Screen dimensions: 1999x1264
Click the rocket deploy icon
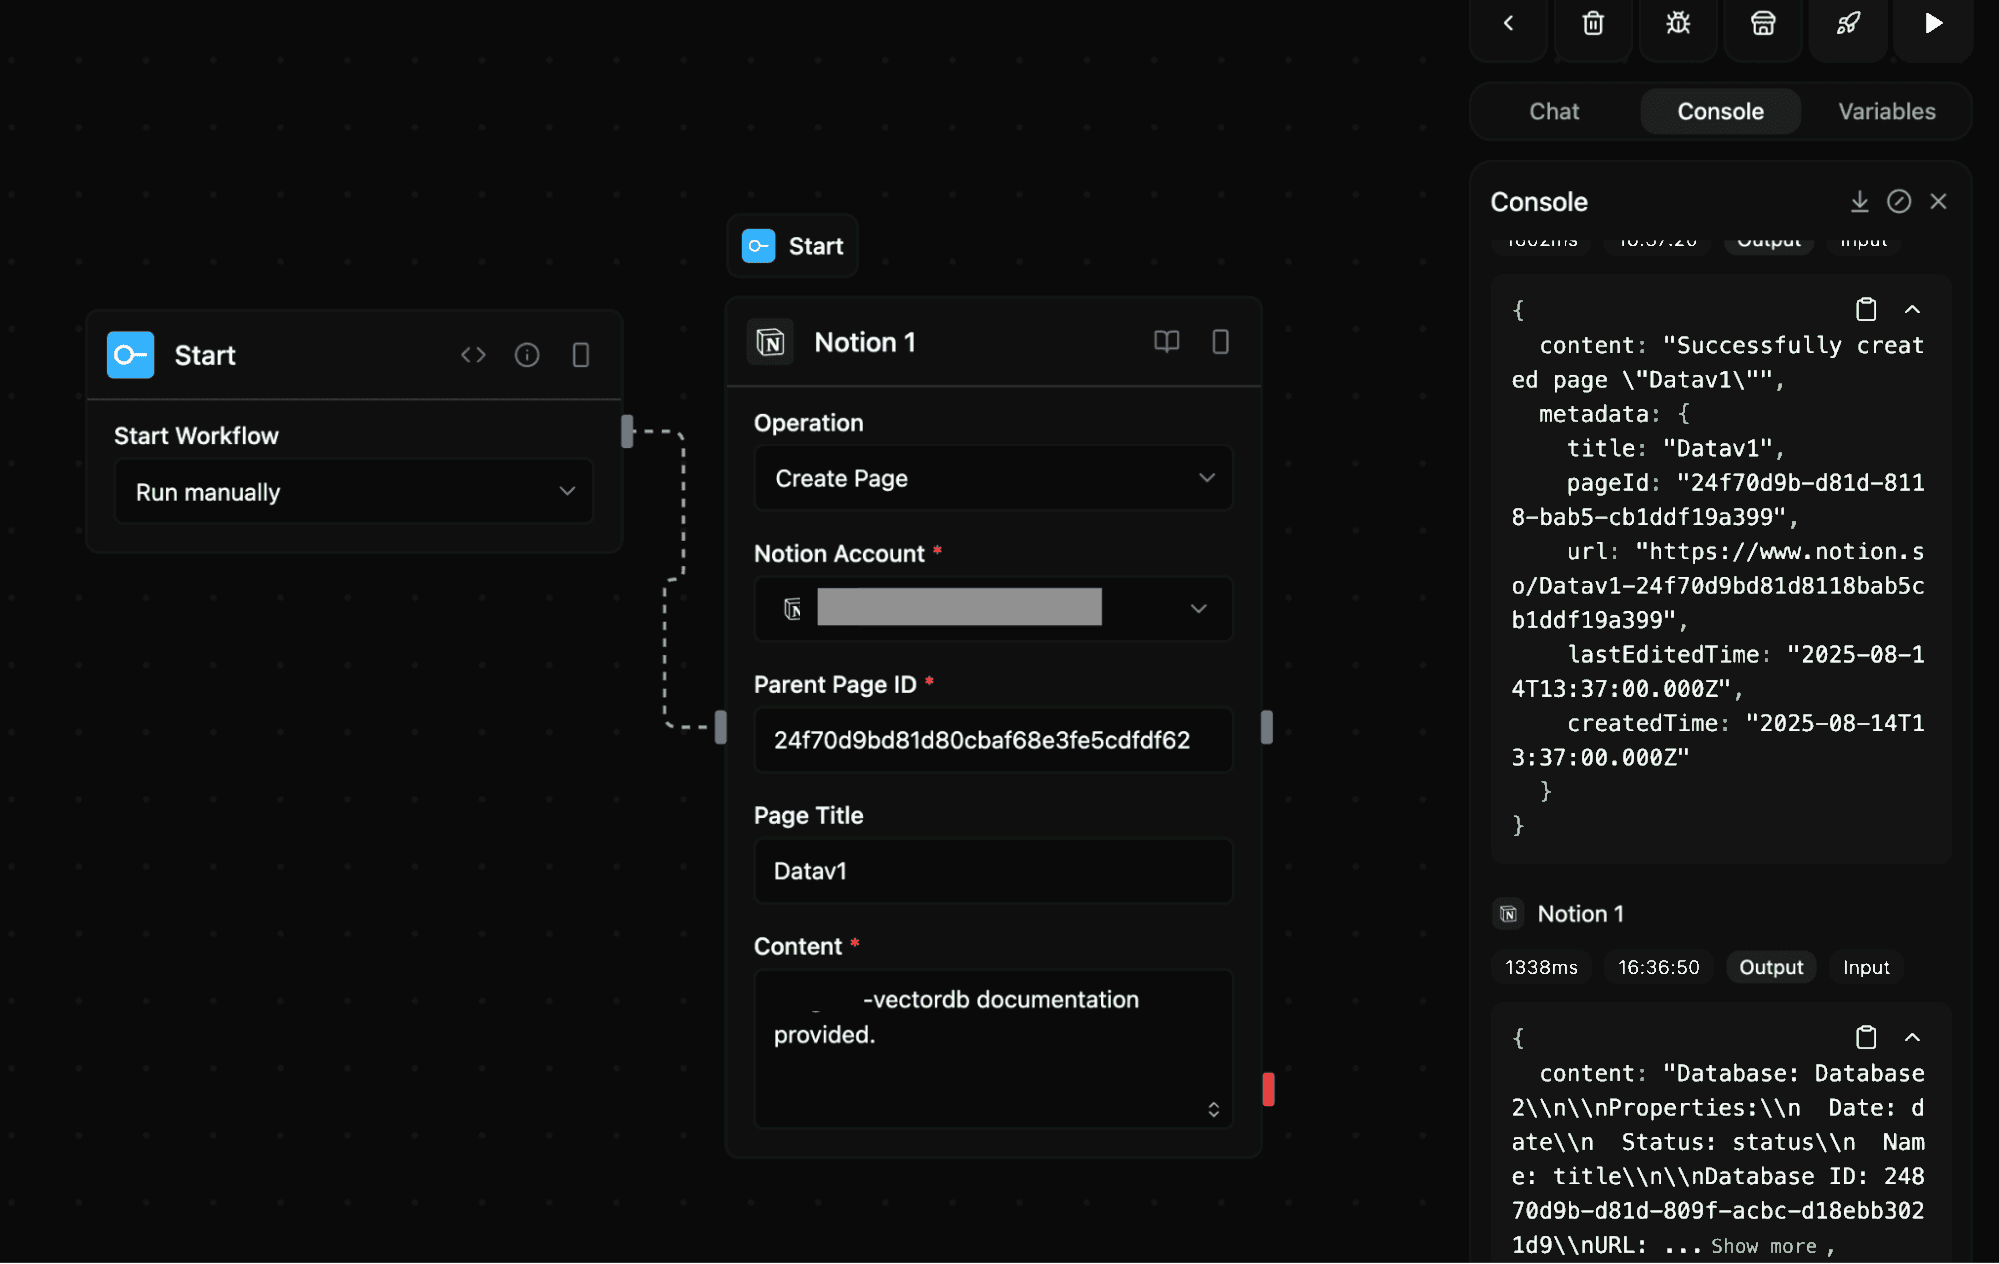[1847, 23]
